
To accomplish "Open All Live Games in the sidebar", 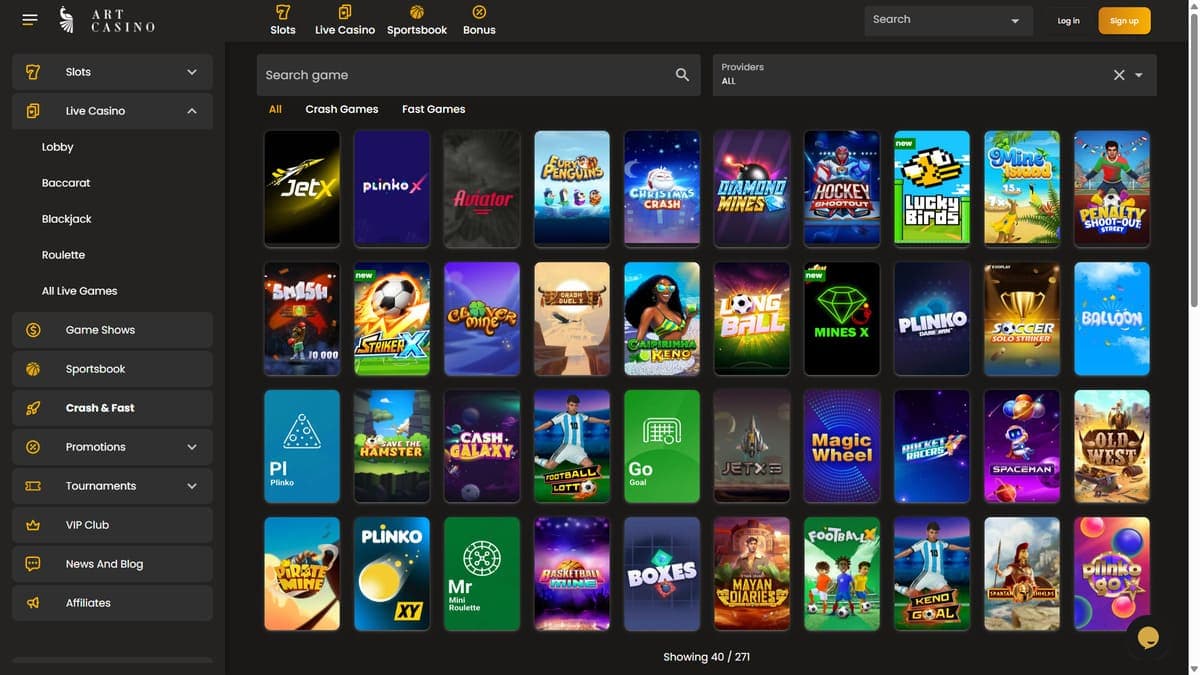I will point(79,291).
